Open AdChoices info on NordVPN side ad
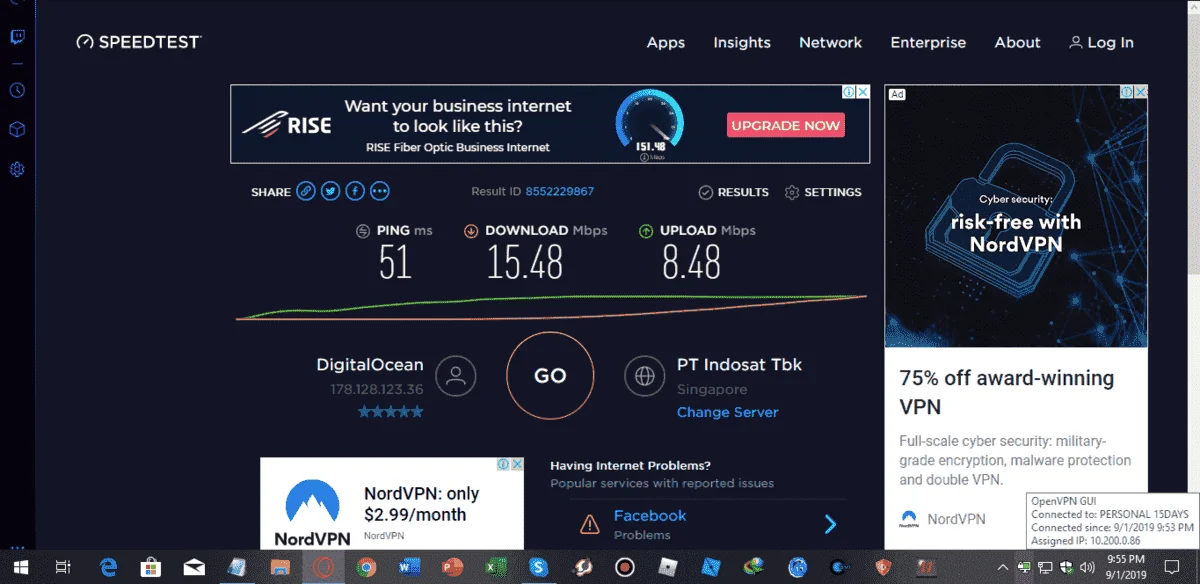1200x584 pixels. (1126, 92)
